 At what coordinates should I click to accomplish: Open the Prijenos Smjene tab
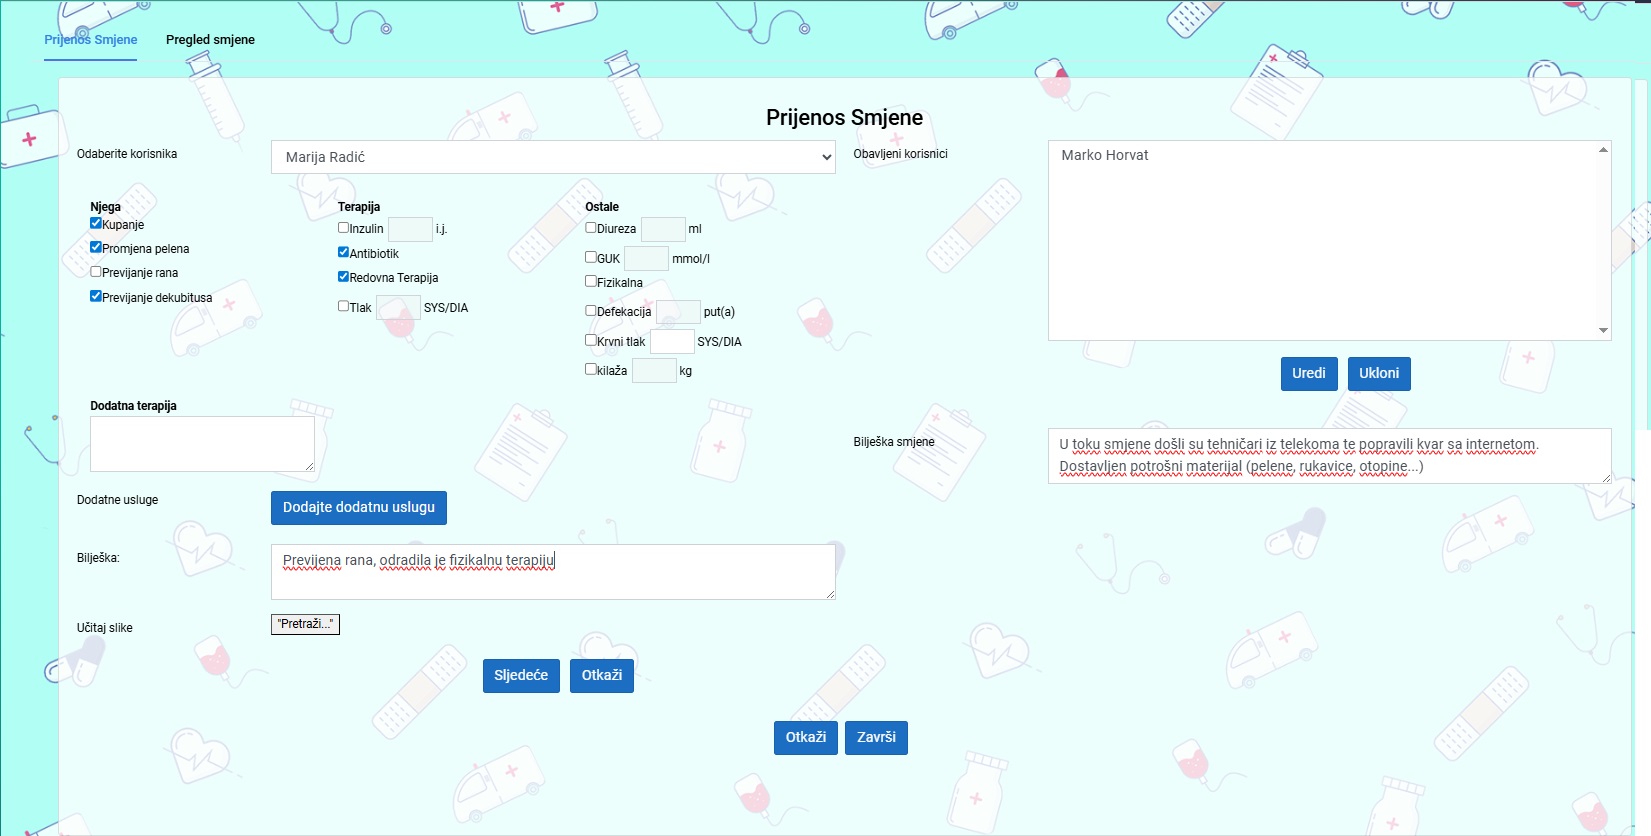coord(91,40)
